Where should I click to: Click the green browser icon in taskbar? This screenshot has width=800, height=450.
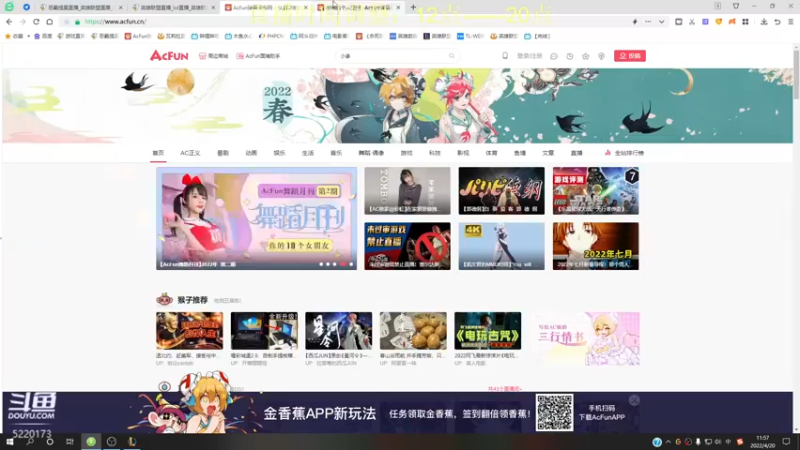[x=91, y=442]
